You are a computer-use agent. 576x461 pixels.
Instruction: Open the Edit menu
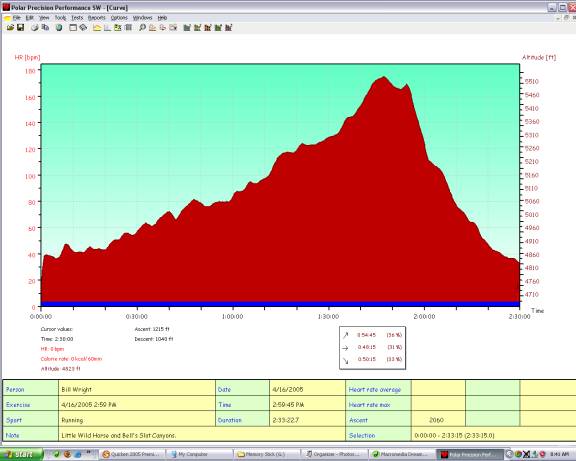click(30, 18)
